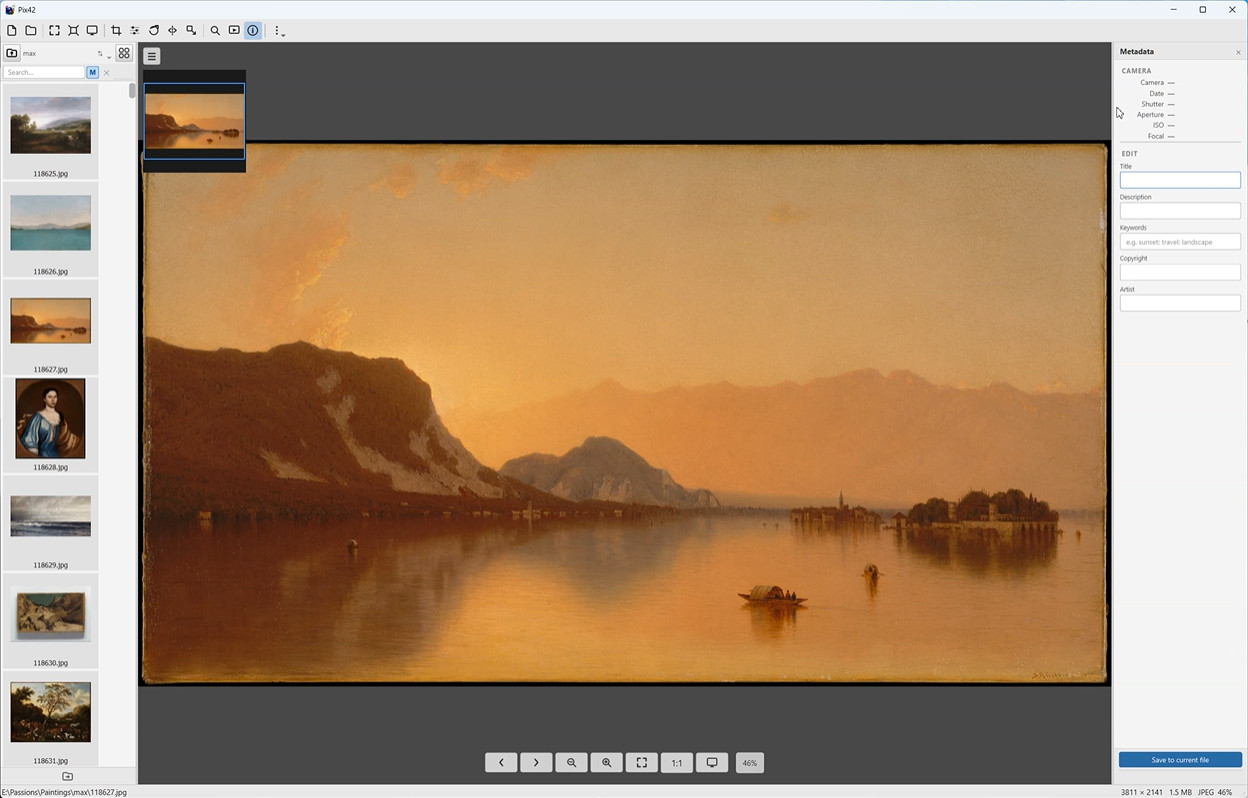Select thumbnail 118629.jpg
Screen dimensions: 1248x798
50,516
